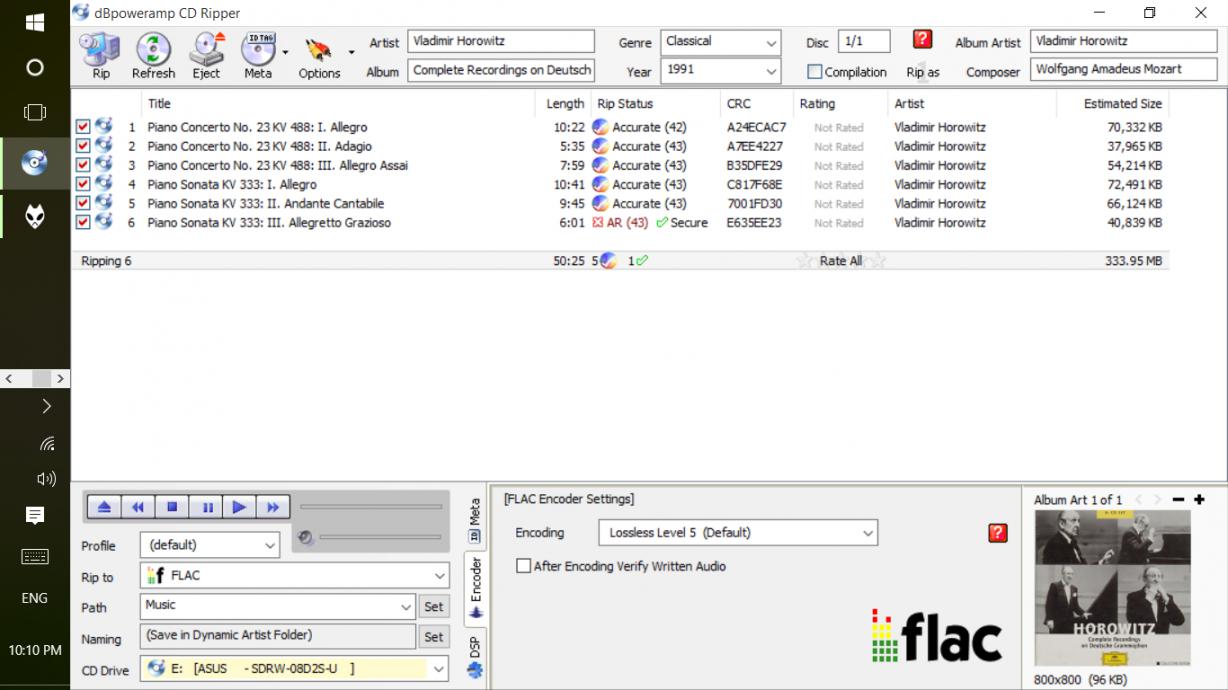Viewport: 1228px width, 690px height.
Task: Enable the Compilation checkbox
Action: 815,72
